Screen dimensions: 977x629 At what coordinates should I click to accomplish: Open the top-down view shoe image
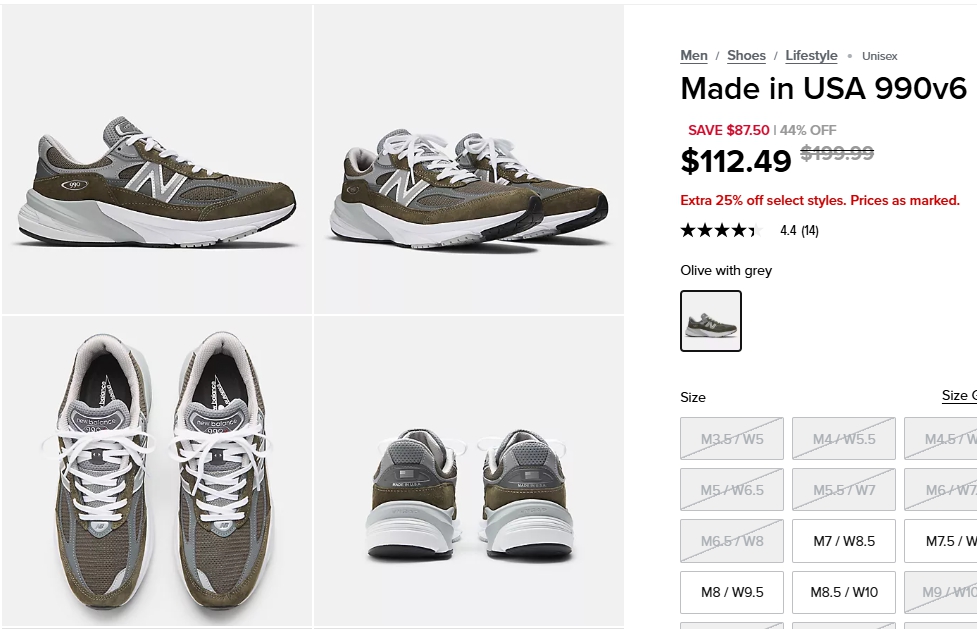[x=157, y=472]
